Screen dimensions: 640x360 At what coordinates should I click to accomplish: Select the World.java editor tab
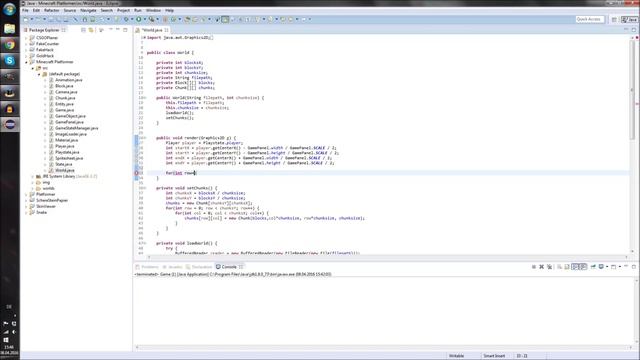click(x=152, y=30)
